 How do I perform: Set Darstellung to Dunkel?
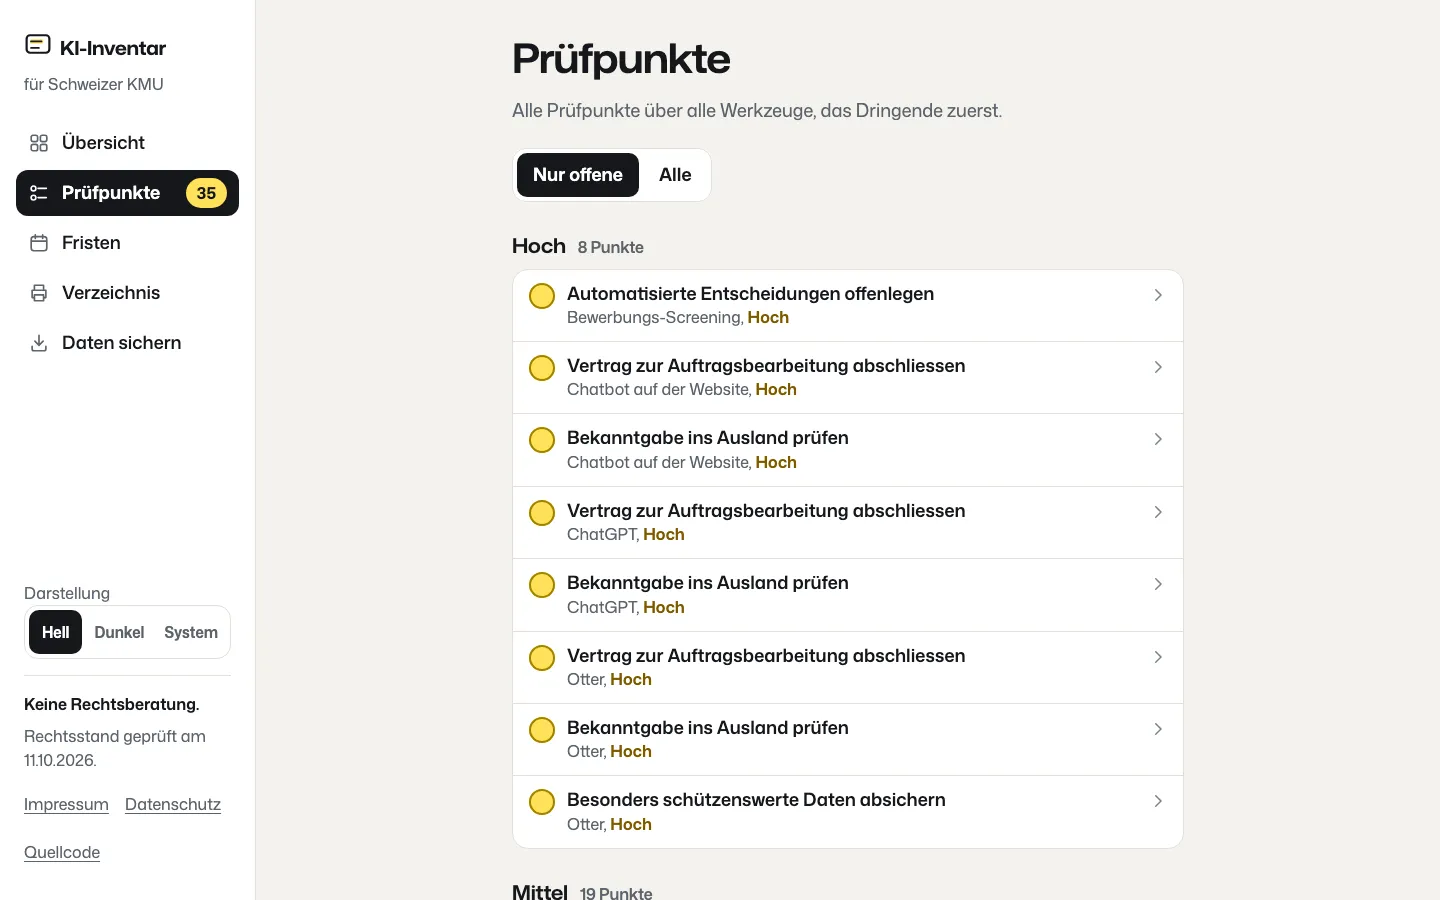[119, 632]
